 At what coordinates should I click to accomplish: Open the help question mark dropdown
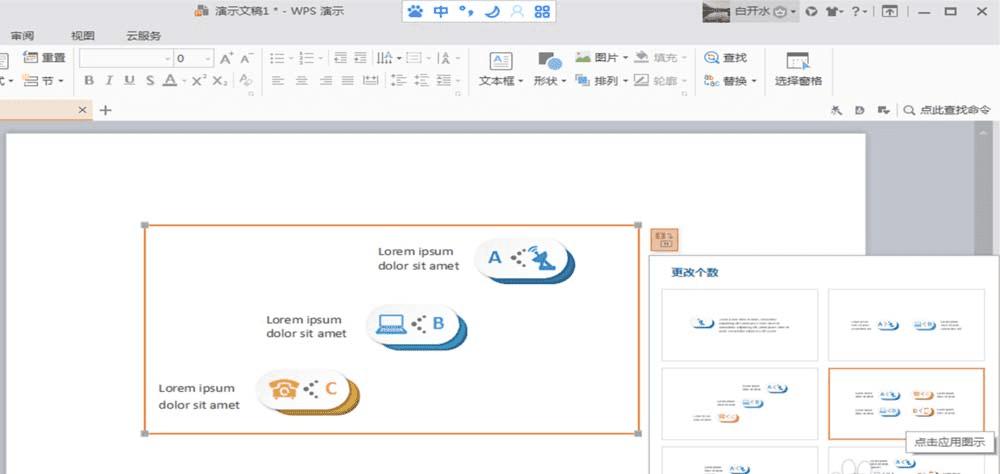tap(860, 11)
